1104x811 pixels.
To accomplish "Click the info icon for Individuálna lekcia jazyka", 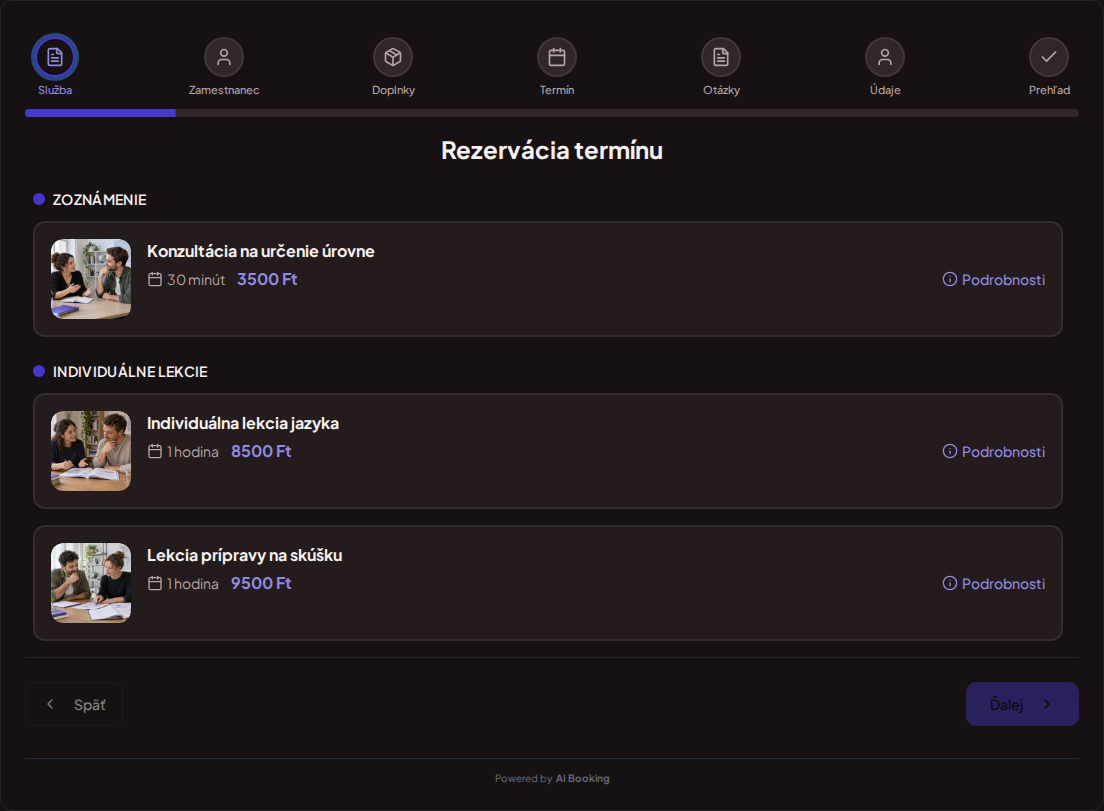I will pos(950,451).
